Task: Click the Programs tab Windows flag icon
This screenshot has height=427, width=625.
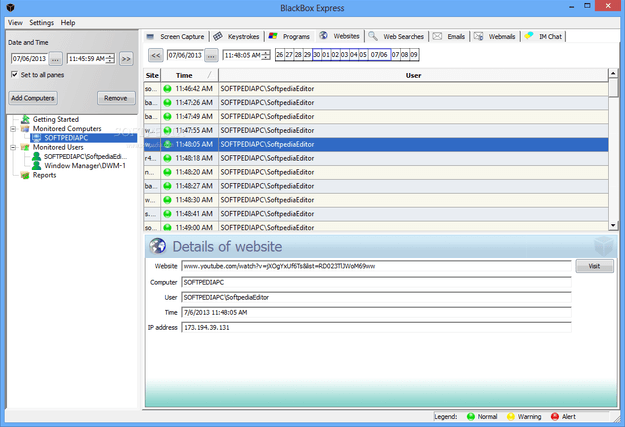Action: tap(273, 36)
